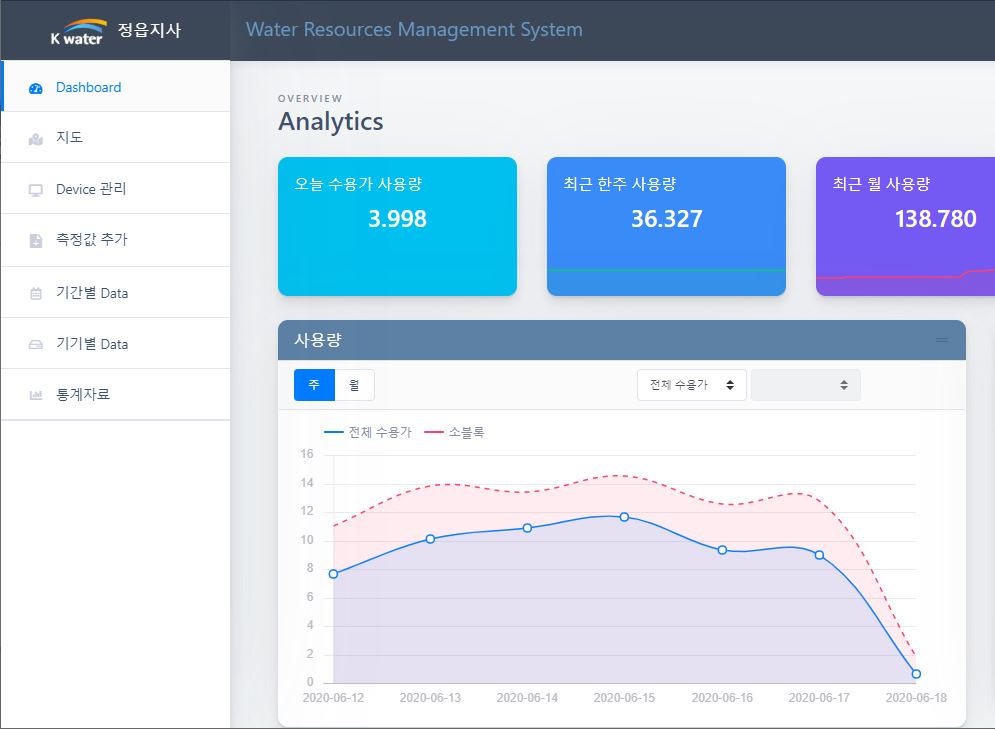
Task: Click the drive icon beside 기기별 Data
Action: coord(36,345)
